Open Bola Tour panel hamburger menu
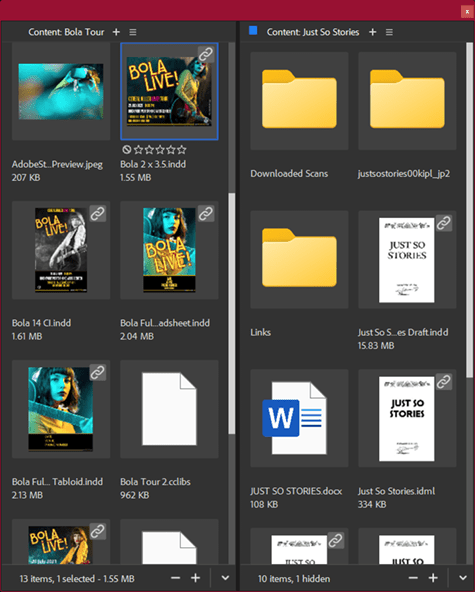 (133, 32)
